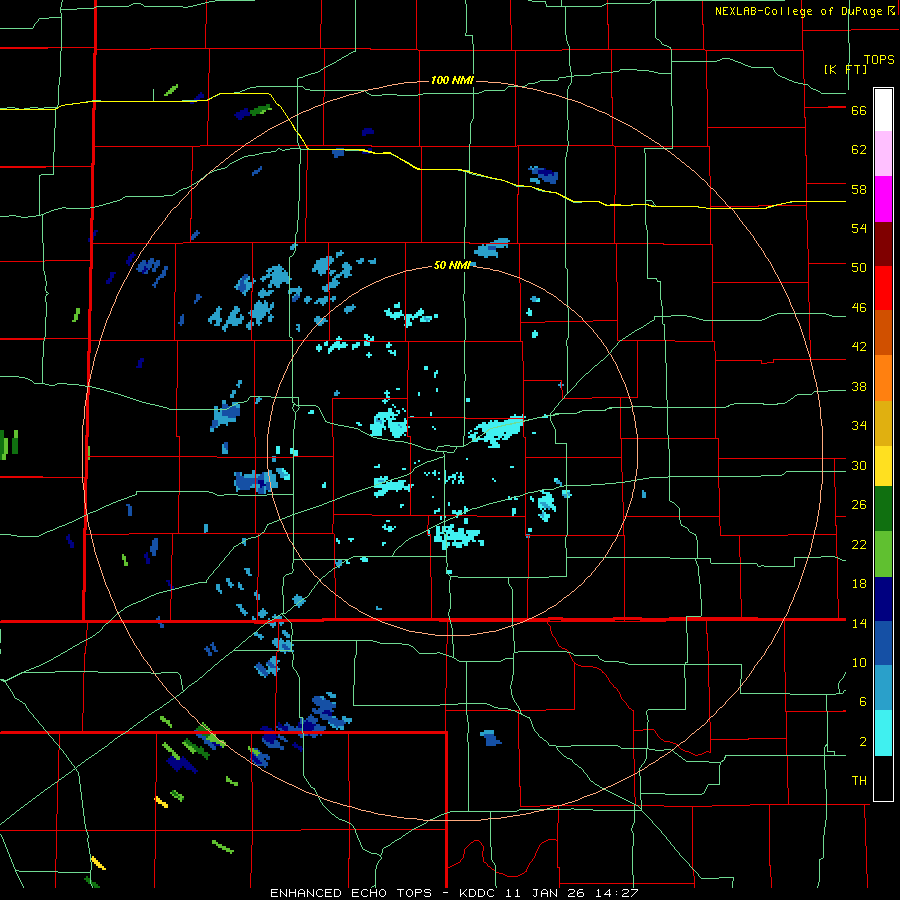The width and height of the screenshot is (900, 900).
Task: Click the white swatch in the tops legend
Action: 883,110
